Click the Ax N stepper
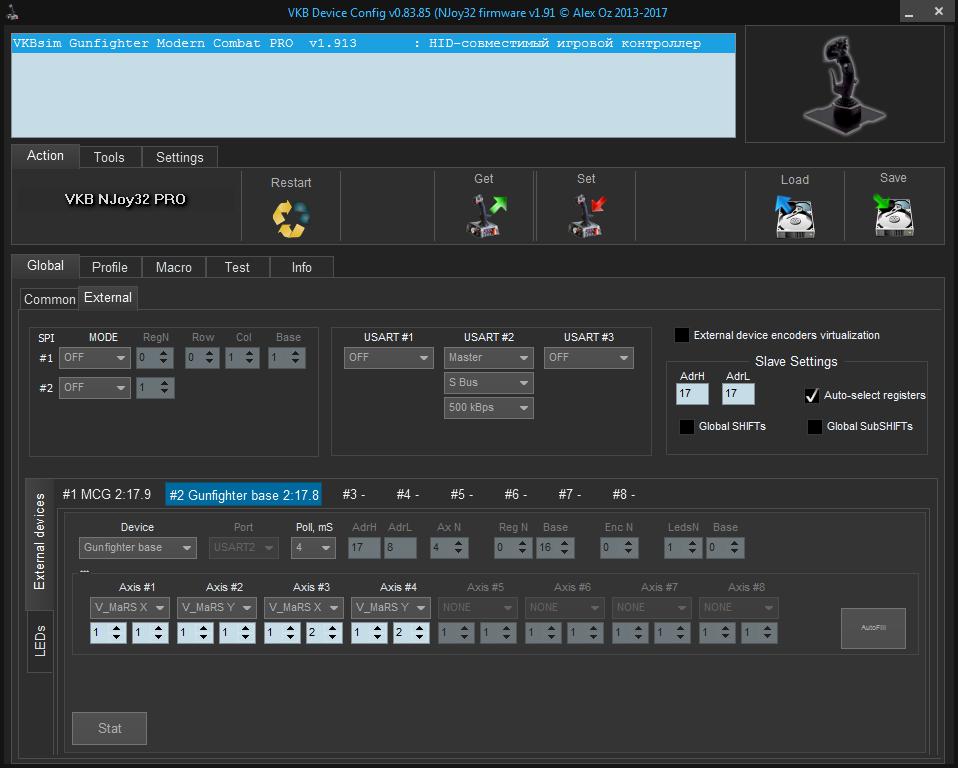The height and width of the screenshot is (768, 958). click(450, 547)
